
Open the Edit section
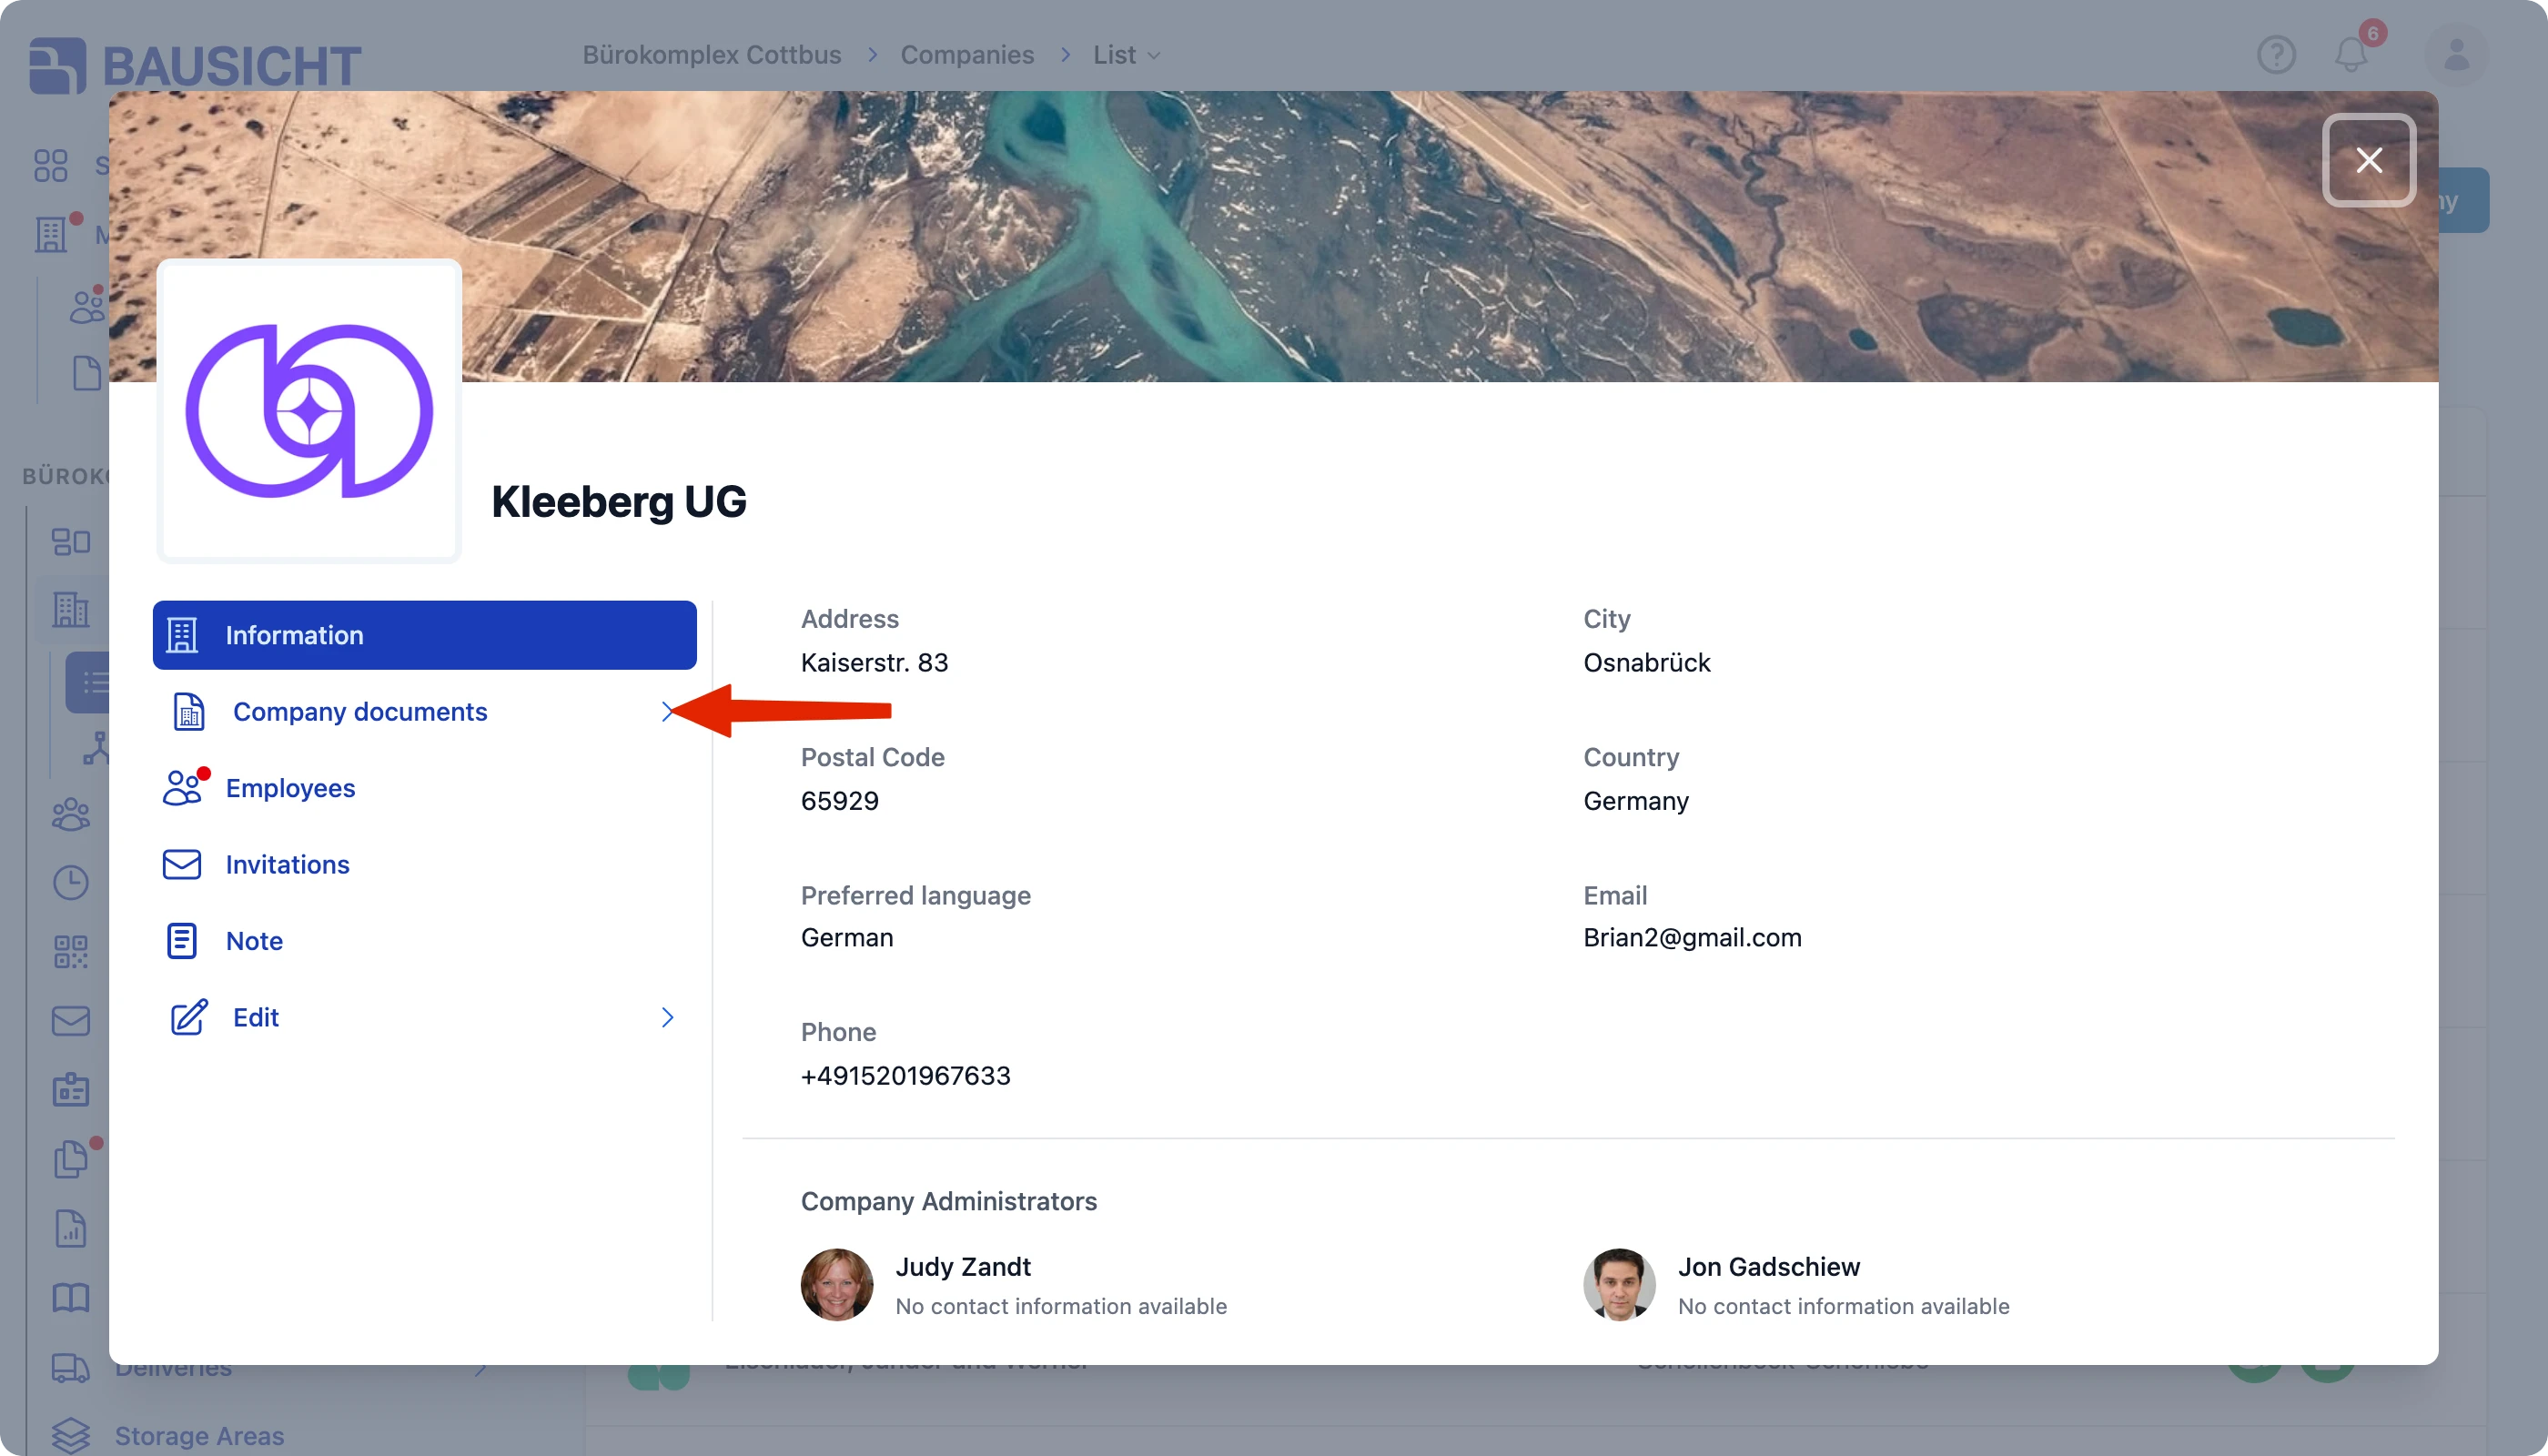424,1017
